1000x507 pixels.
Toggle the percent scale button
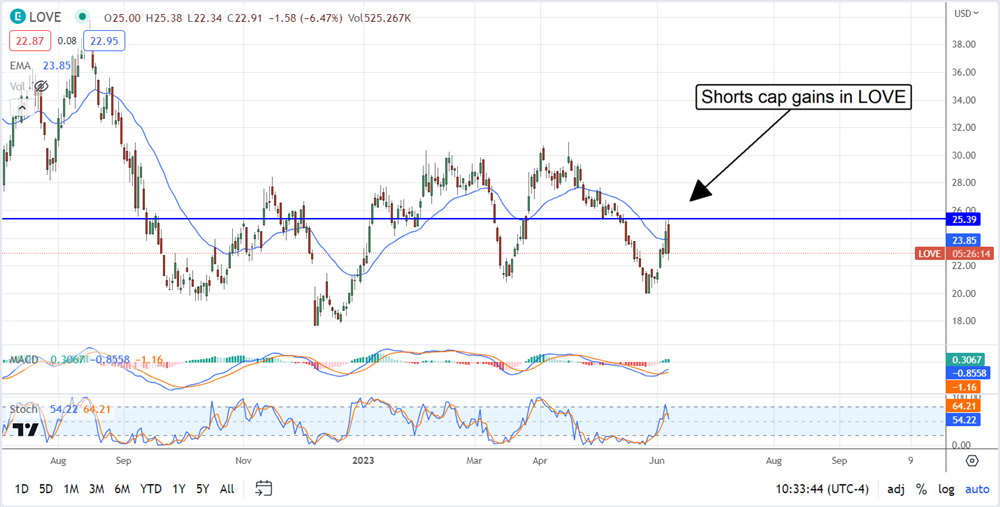coord(922,489)
